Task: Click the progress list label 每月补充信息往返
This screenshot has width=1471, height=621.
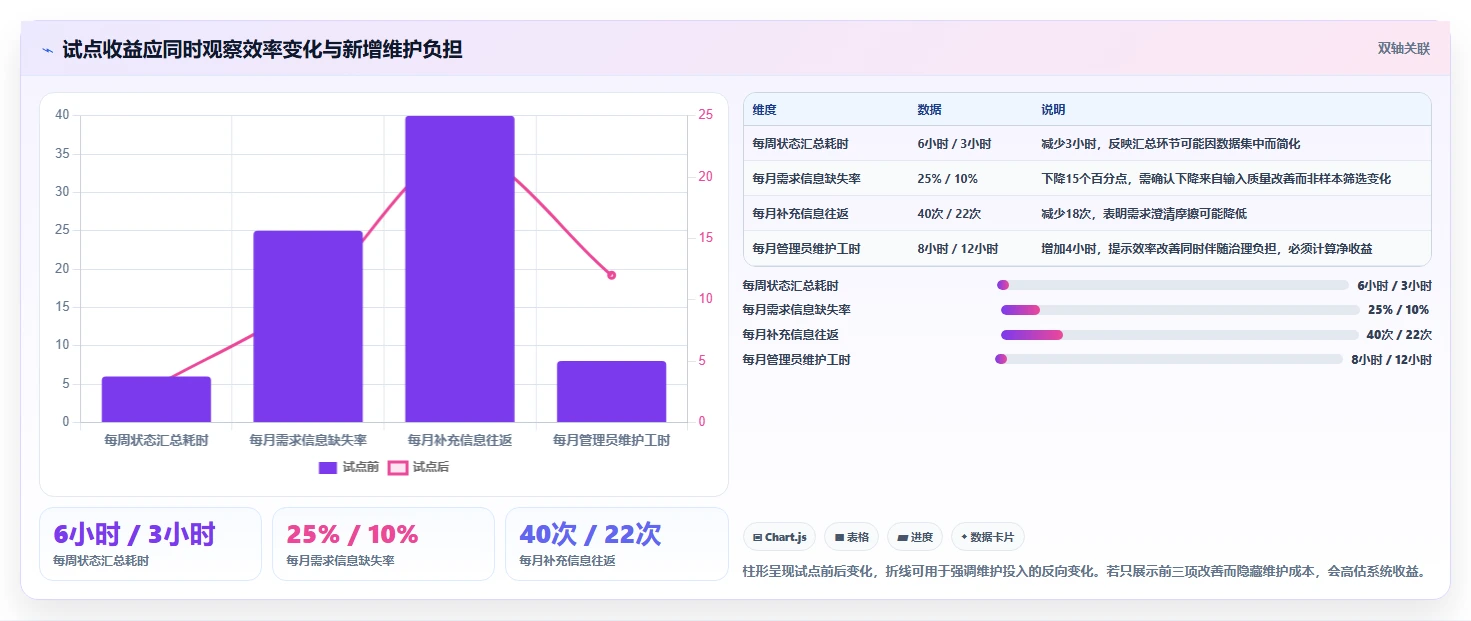Action: point(790,335)
